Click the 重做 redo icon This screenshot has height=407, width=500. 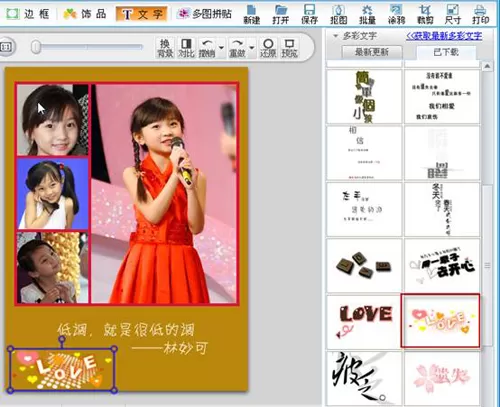(237, 48)
